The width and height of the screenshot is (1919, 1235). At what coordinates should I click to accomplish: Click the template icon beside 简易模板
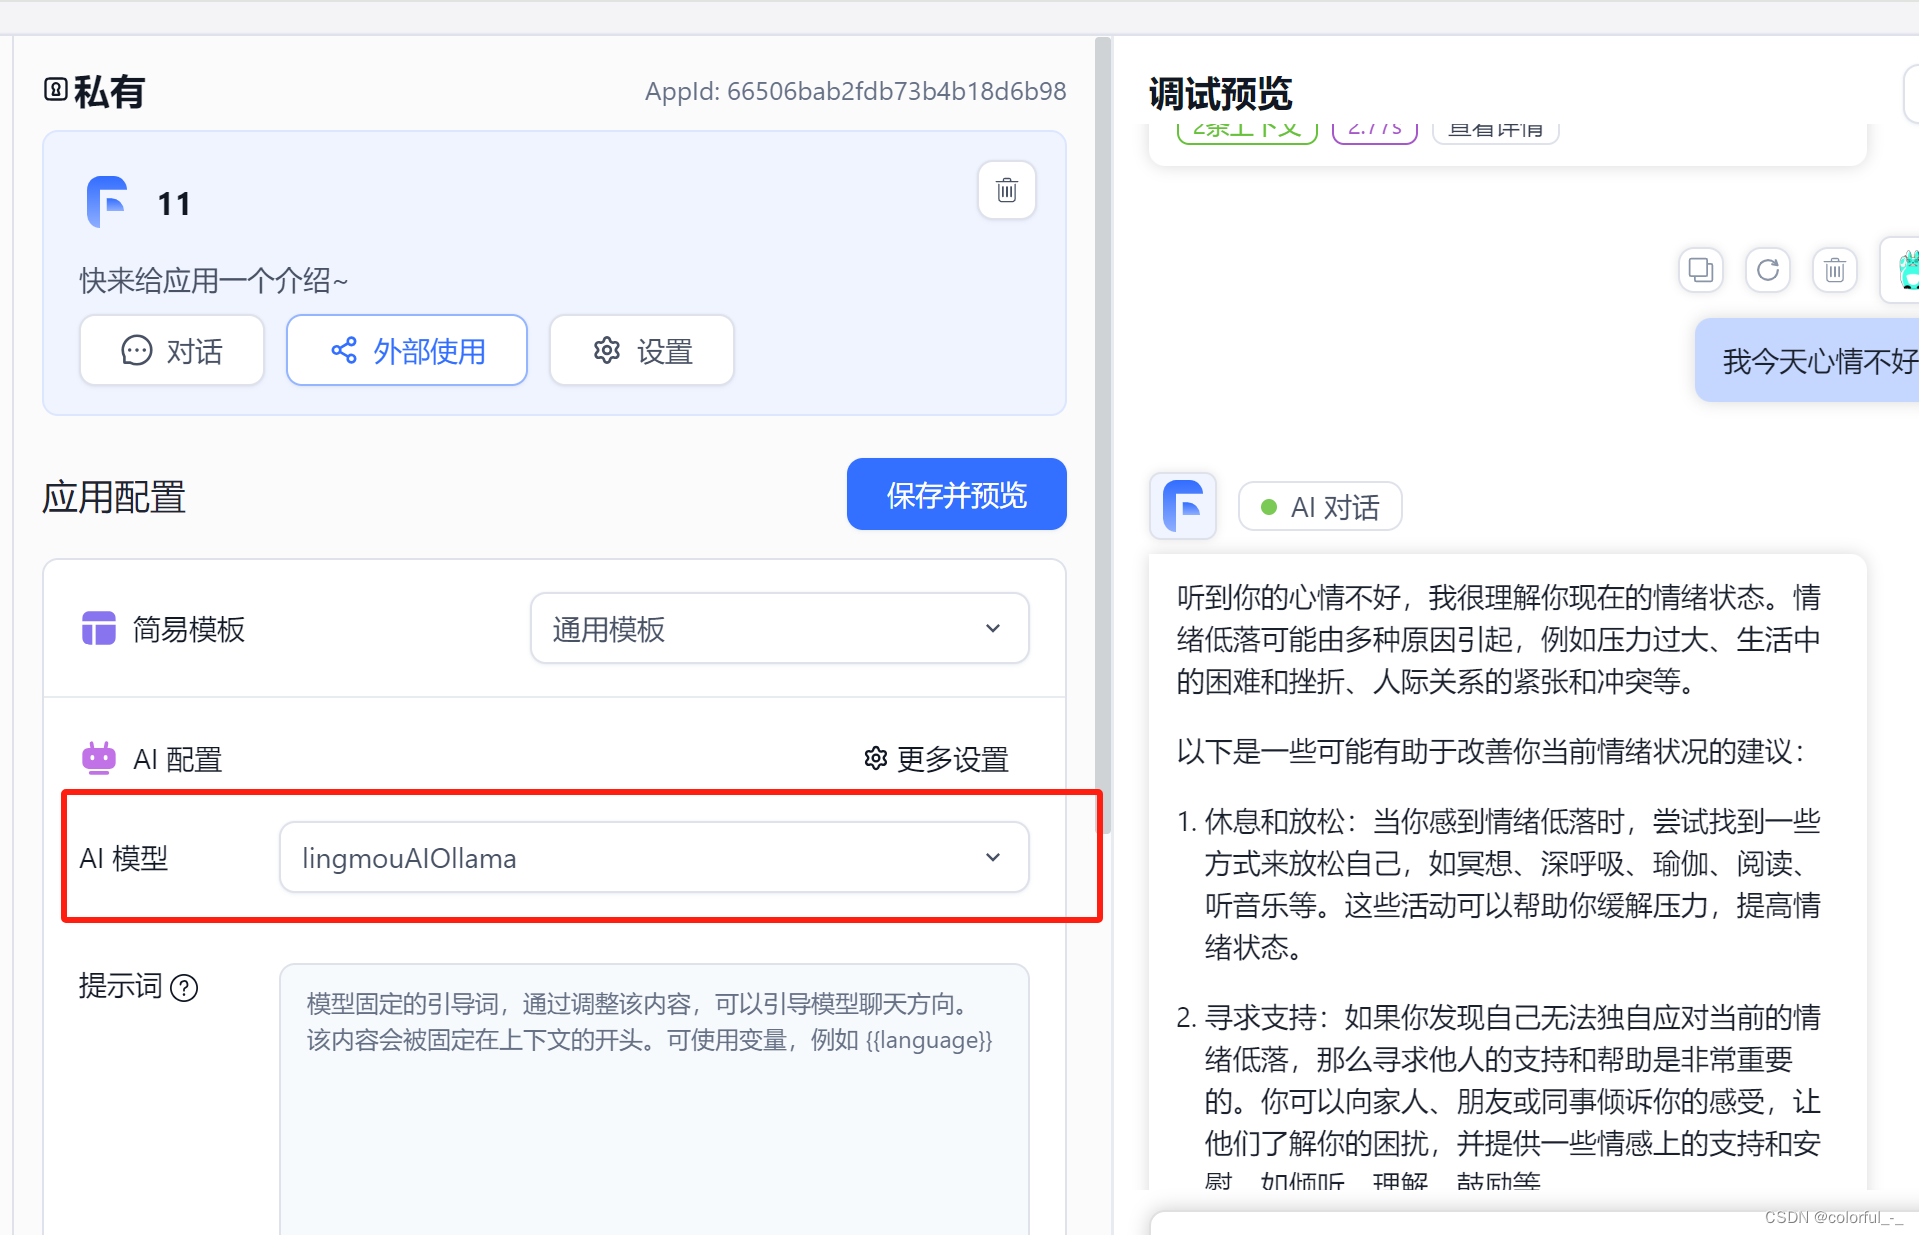[x=98, y=628]
